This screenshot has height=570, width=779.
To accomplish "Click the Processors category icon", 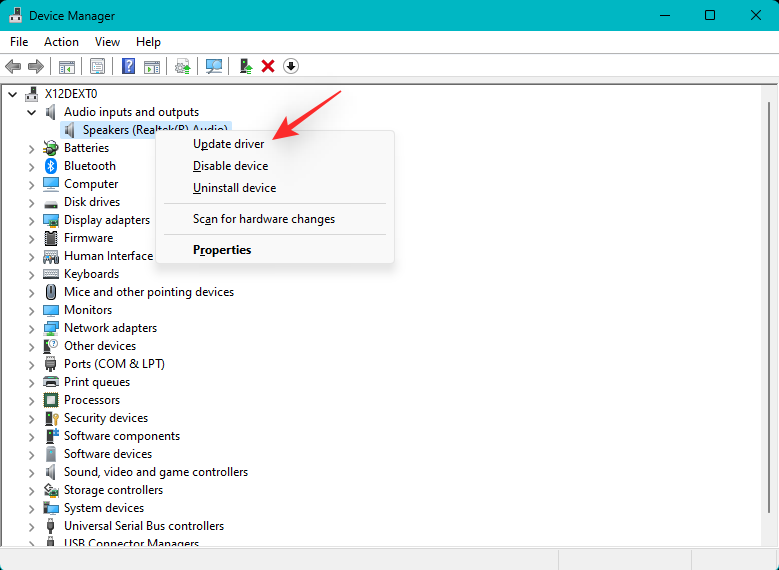I will pos(51,400).
